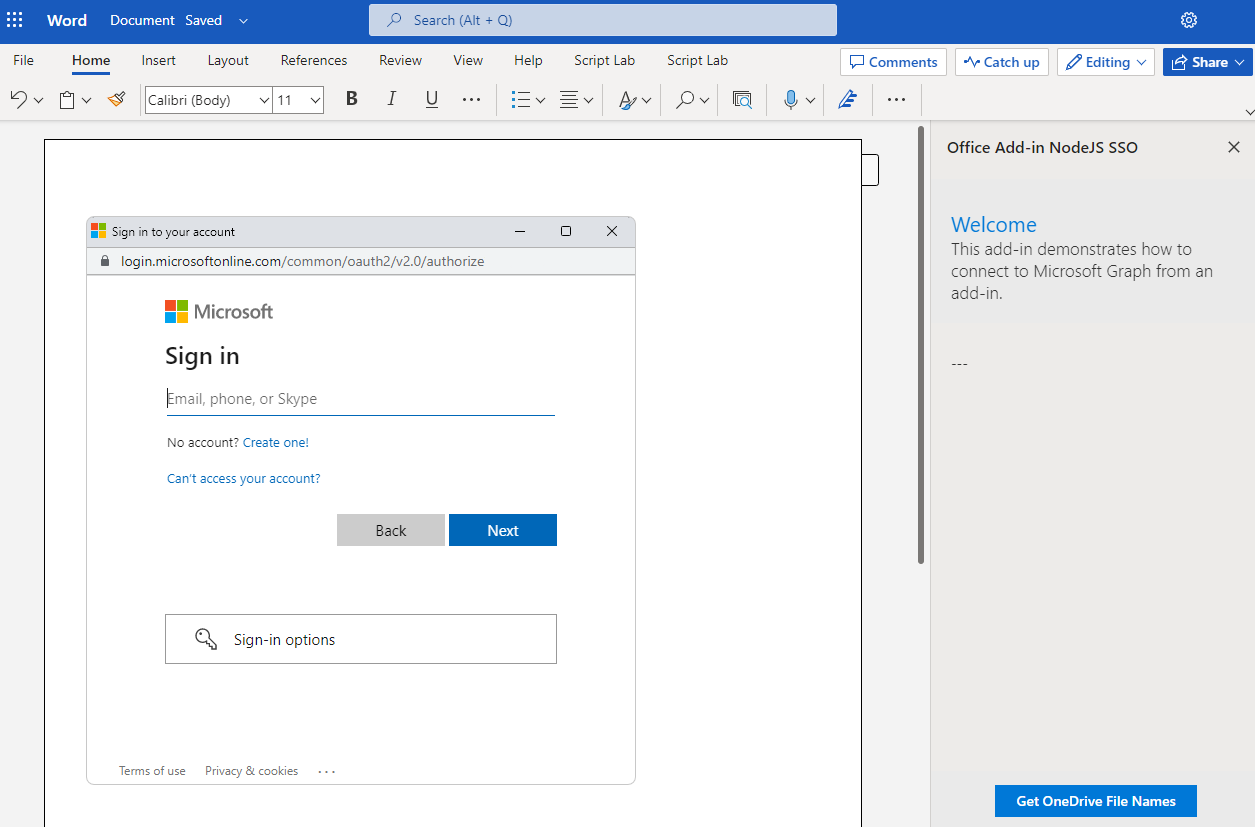Click the Email, phone, or Skype field
This screenshot has width=1255, height=827.
(360, 398)
